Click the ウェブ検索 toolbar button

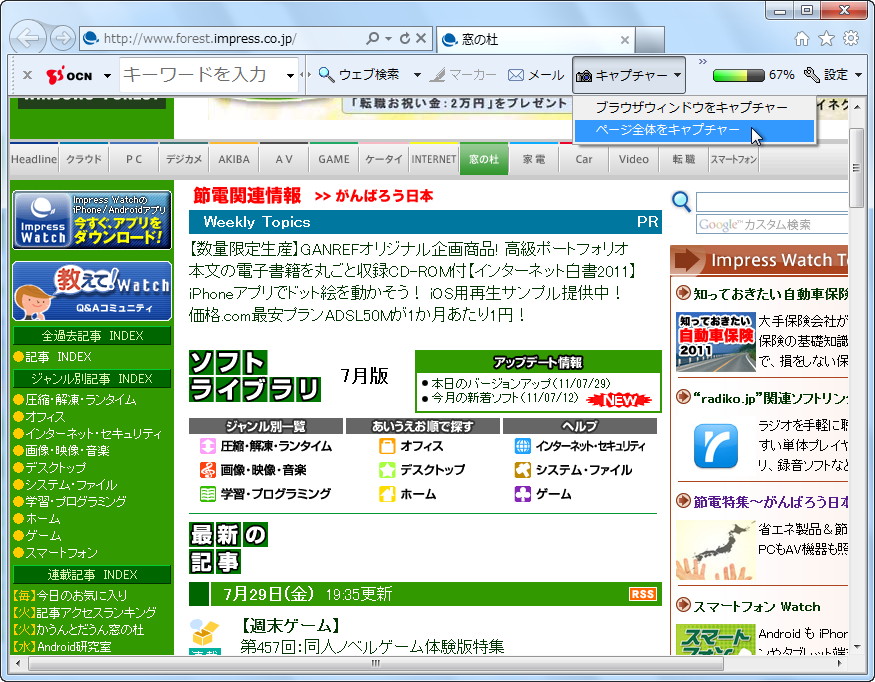359,74
